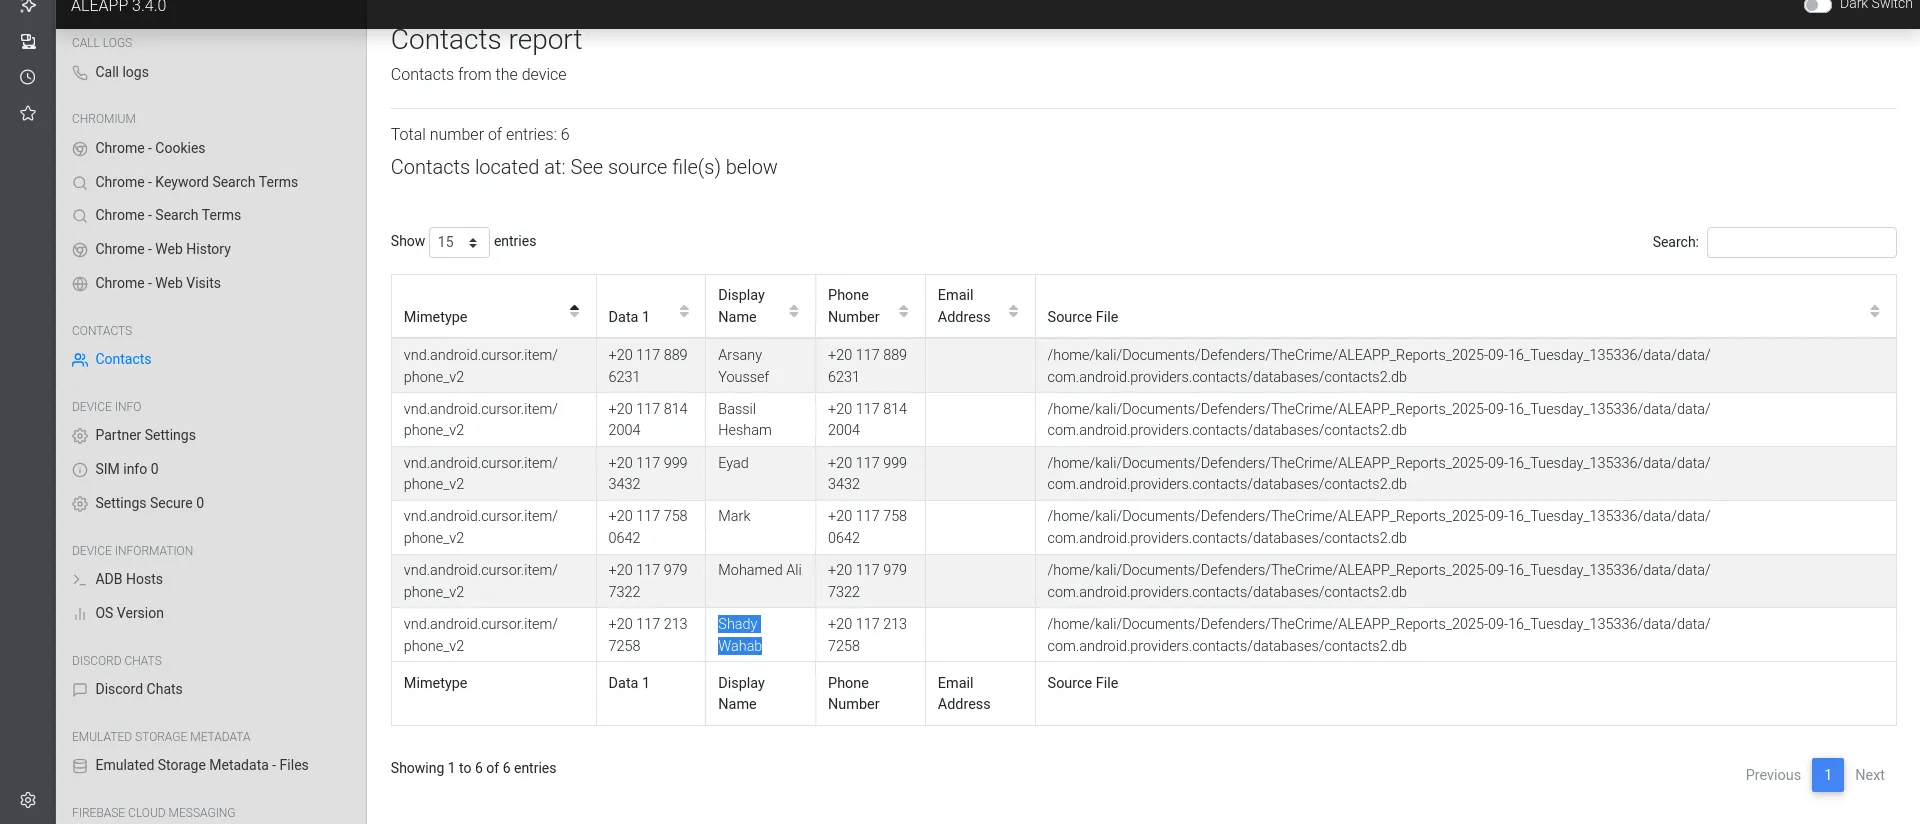
Task: Click the Mohamed Ali display name cell
Action: pos(760,581)
